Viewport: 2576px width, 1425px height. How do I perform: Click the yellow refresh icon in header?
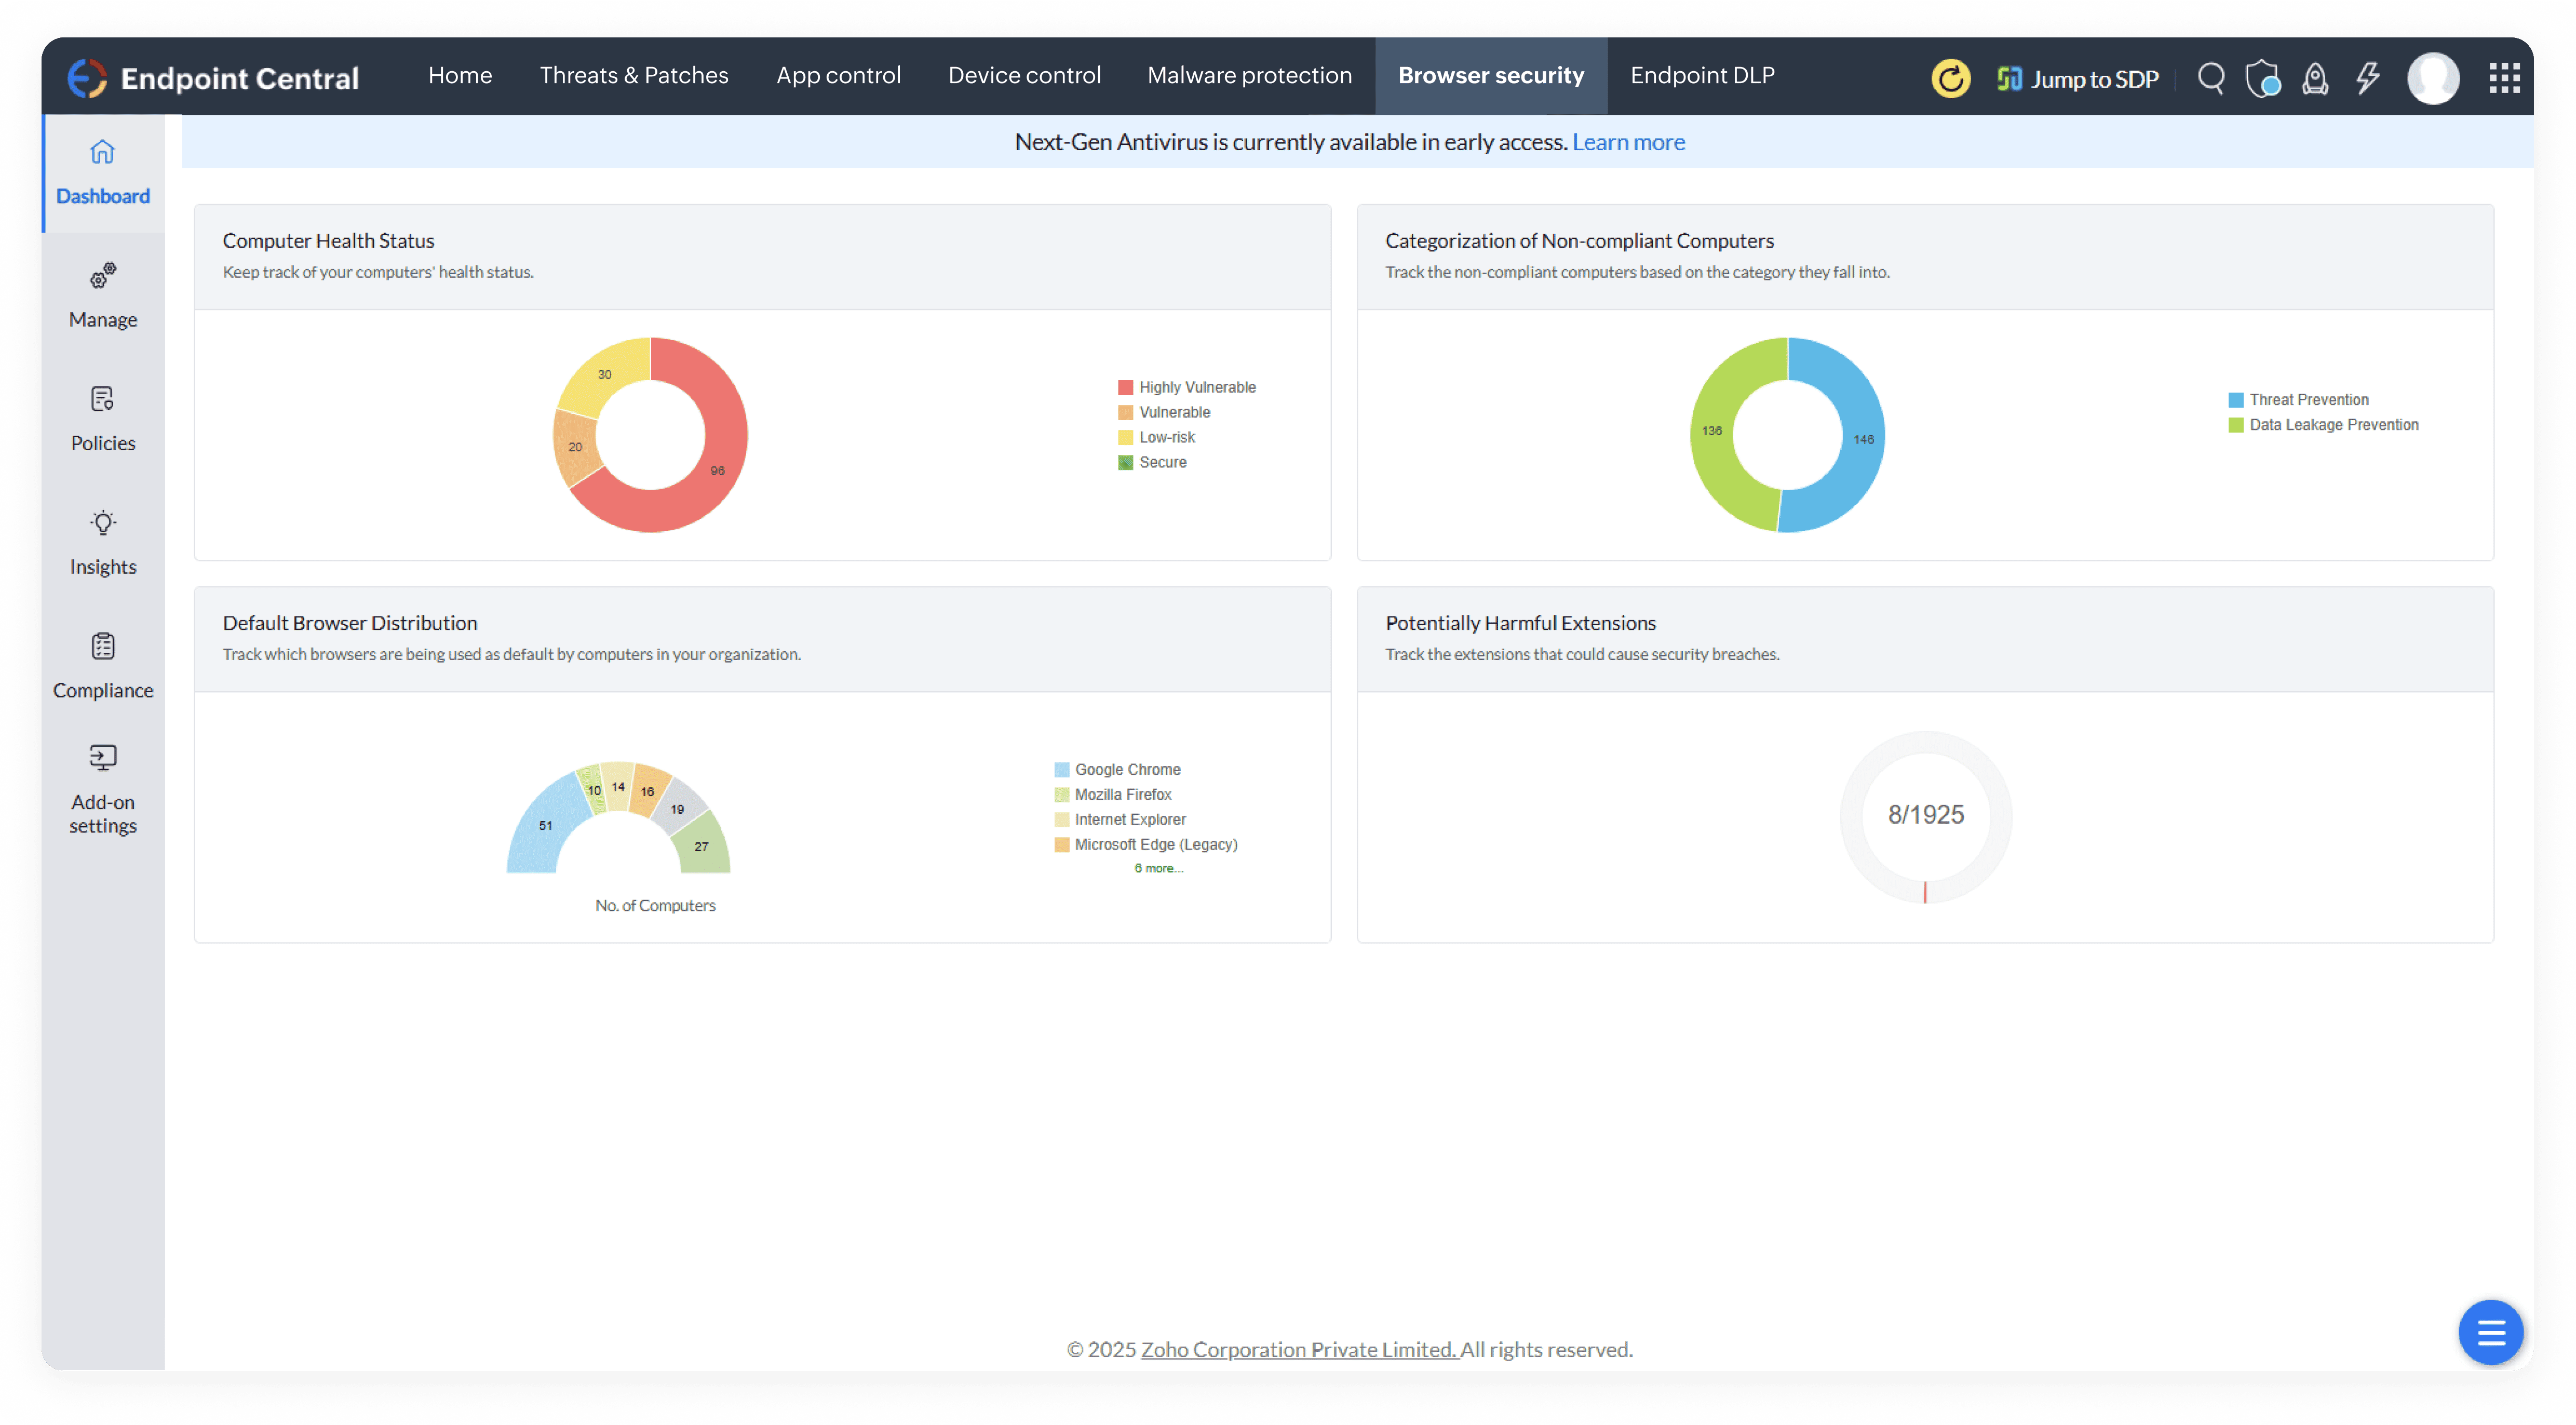(x=1950, y=78)
